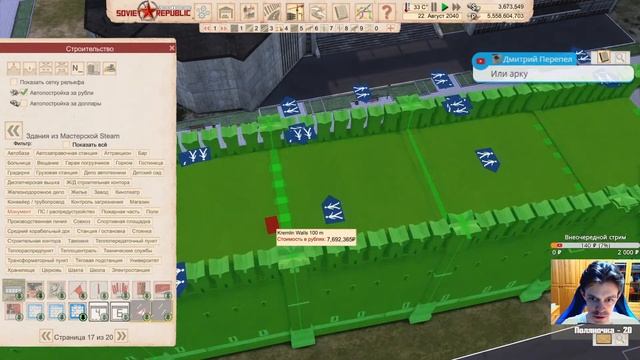Select the highlighted blue-bordered wall thumbnail
640x360 pixels.
[x=78, y=311]
